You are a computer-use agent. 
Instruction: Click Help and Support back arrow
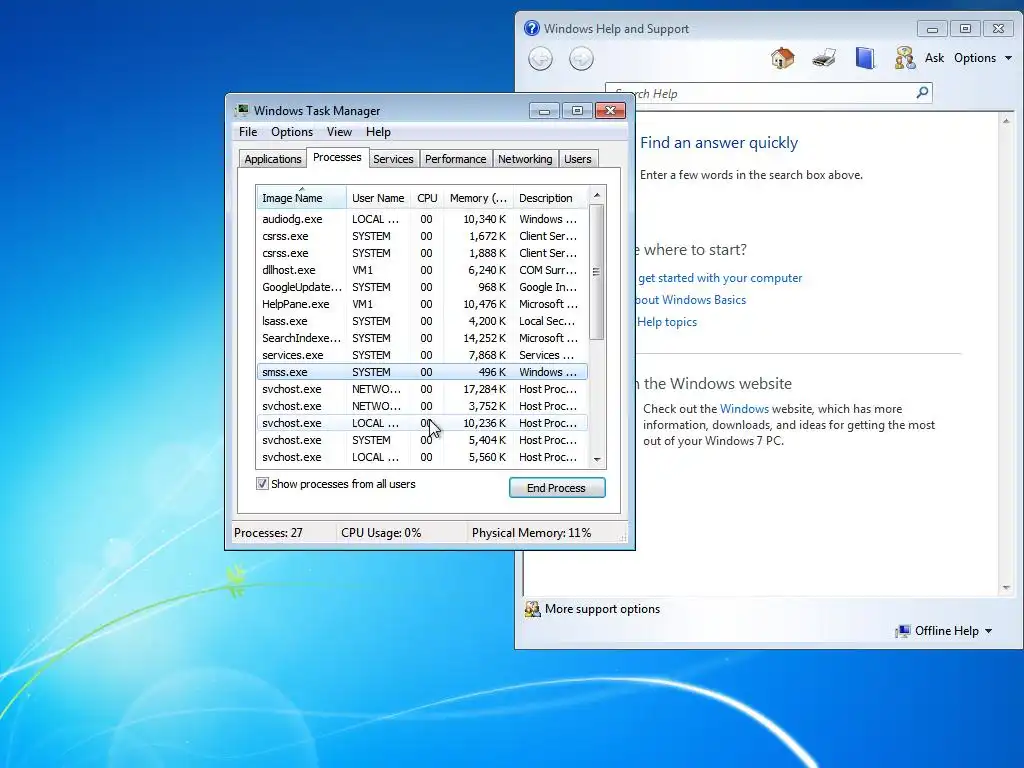click(x=540, y=59)
